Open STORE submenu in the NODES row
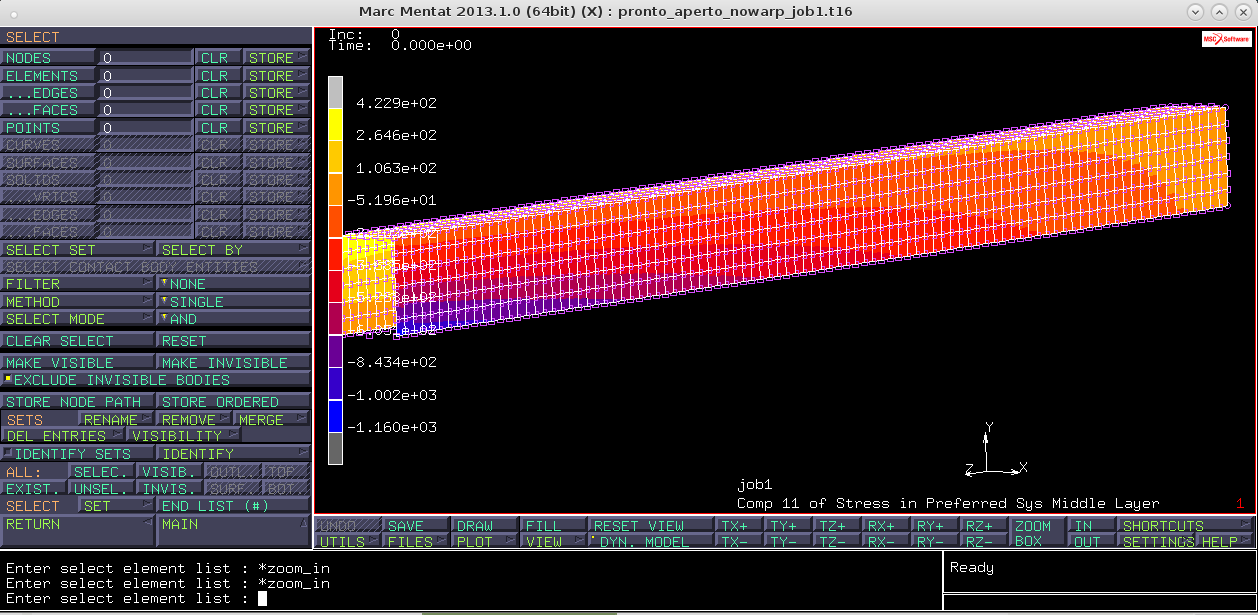 click(277, 58)
